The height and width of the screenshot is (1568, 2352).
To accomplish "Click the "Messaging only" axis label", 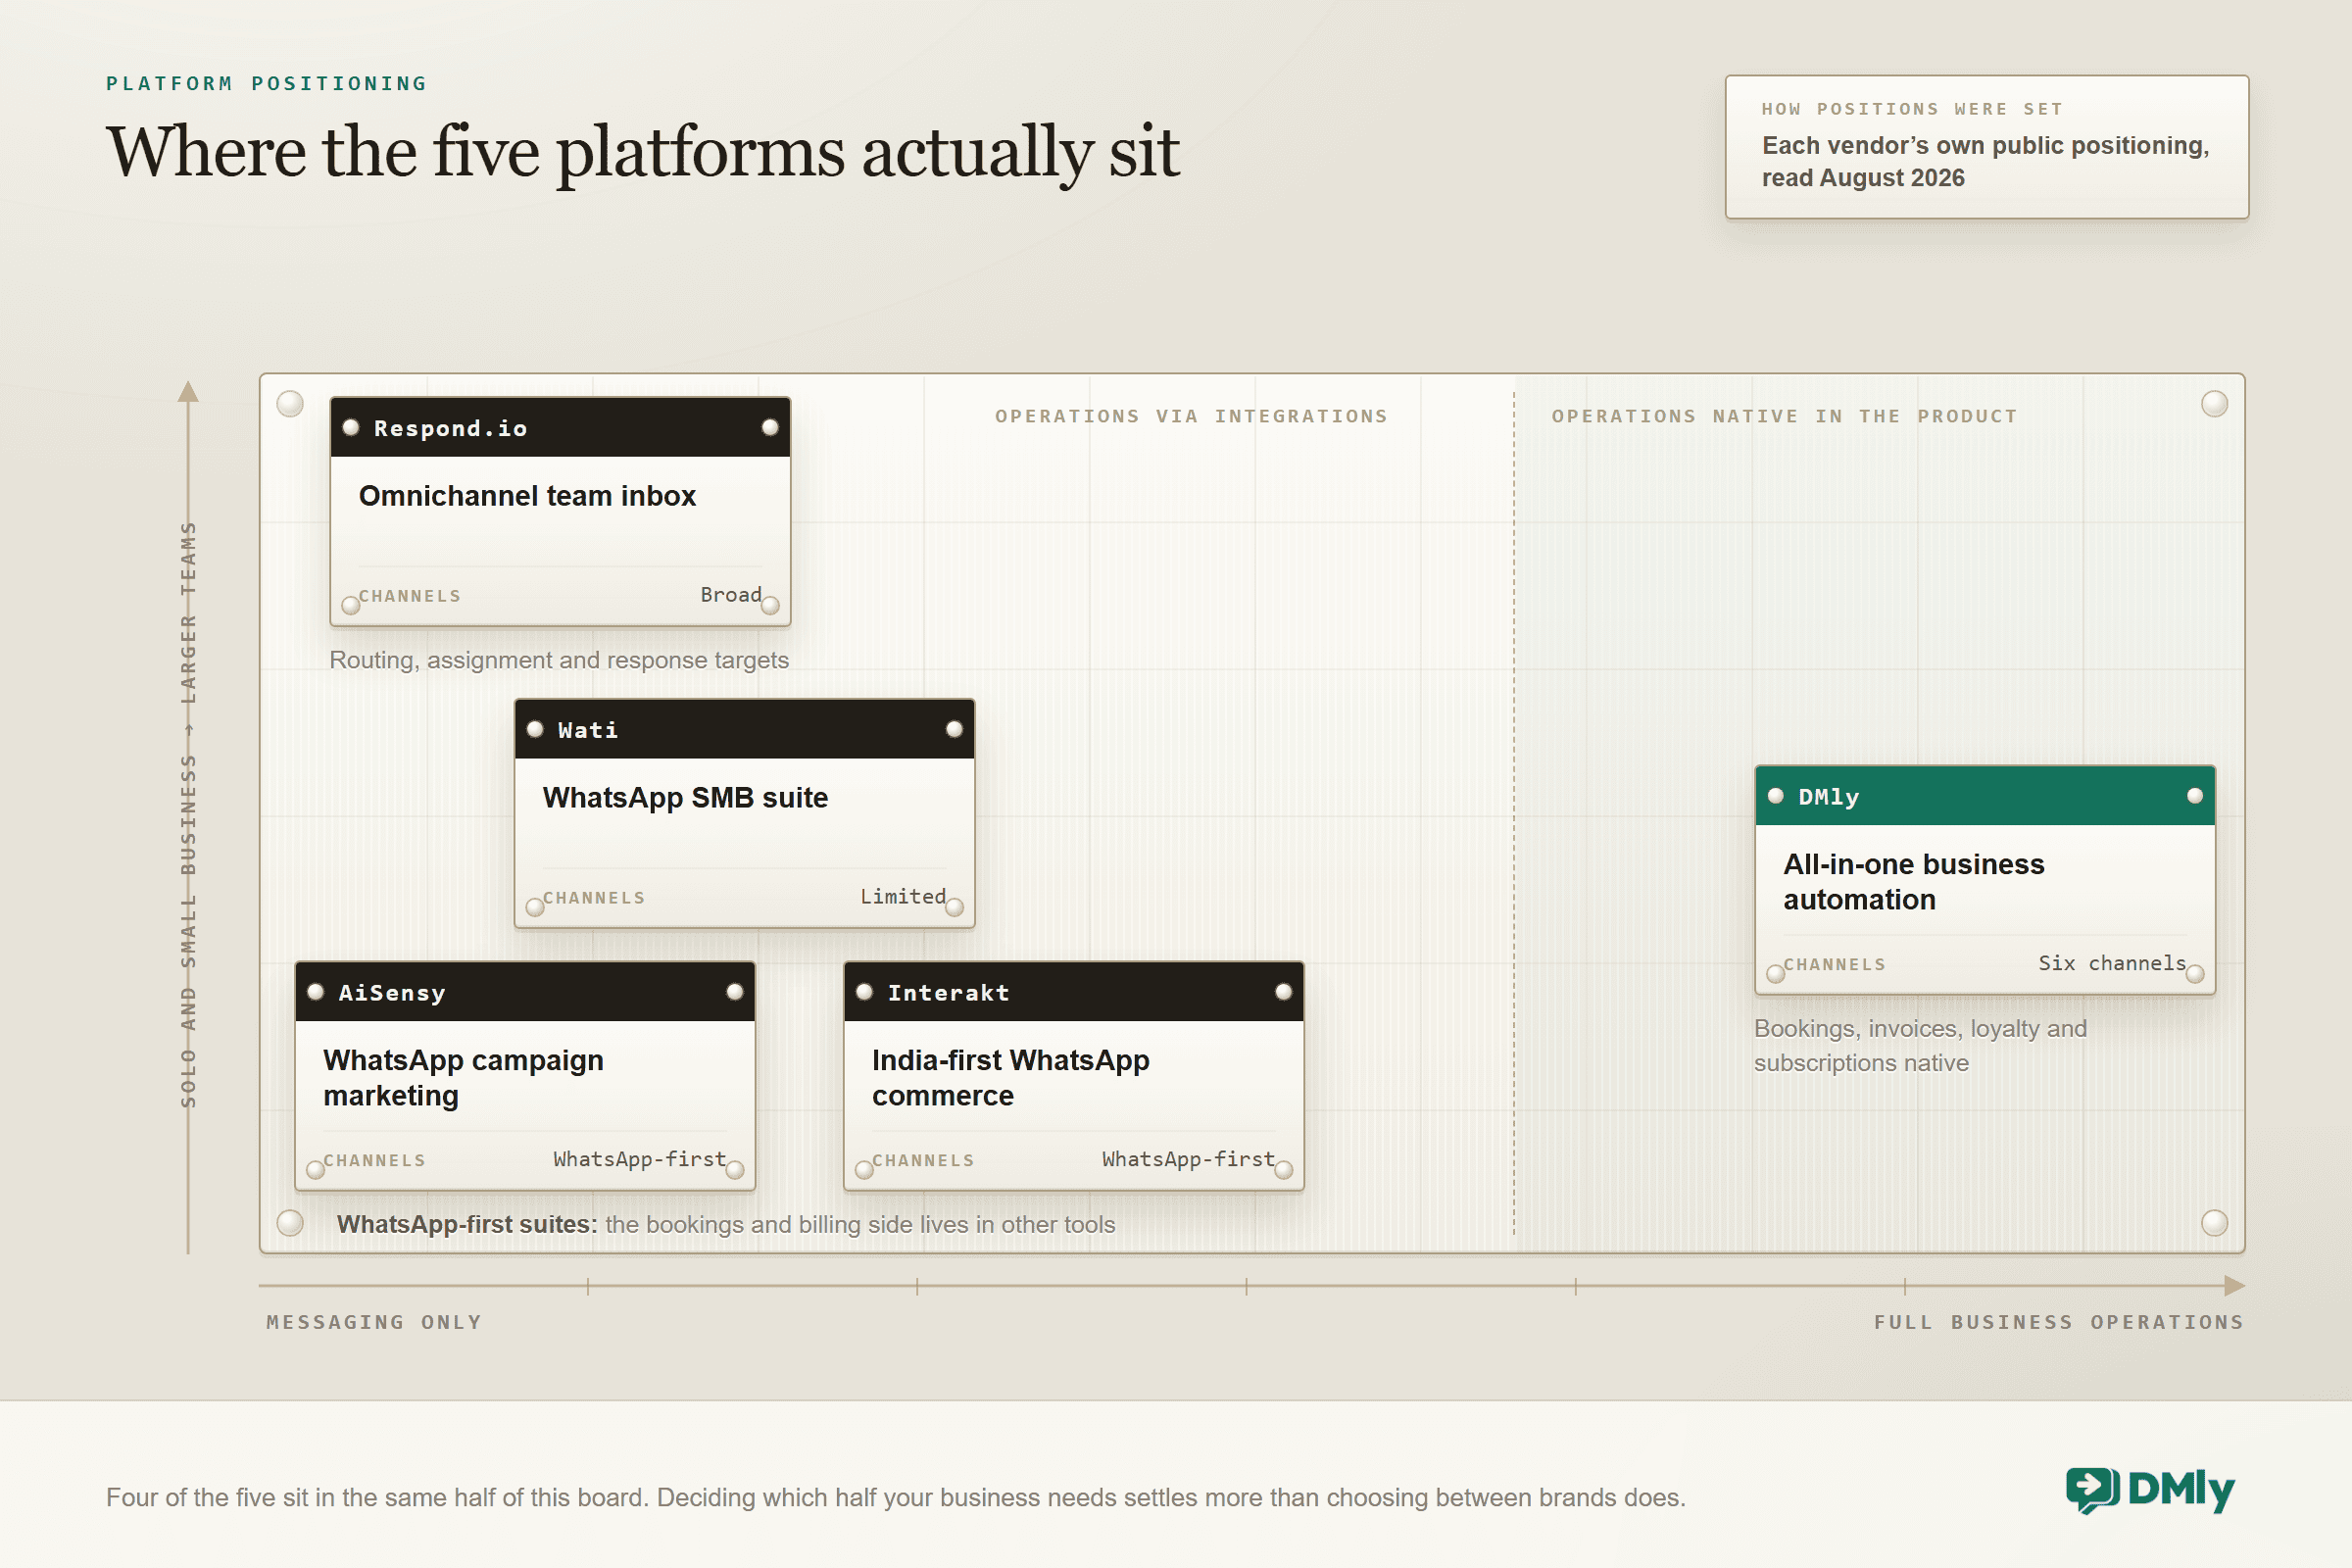I will pos(374,1322).
